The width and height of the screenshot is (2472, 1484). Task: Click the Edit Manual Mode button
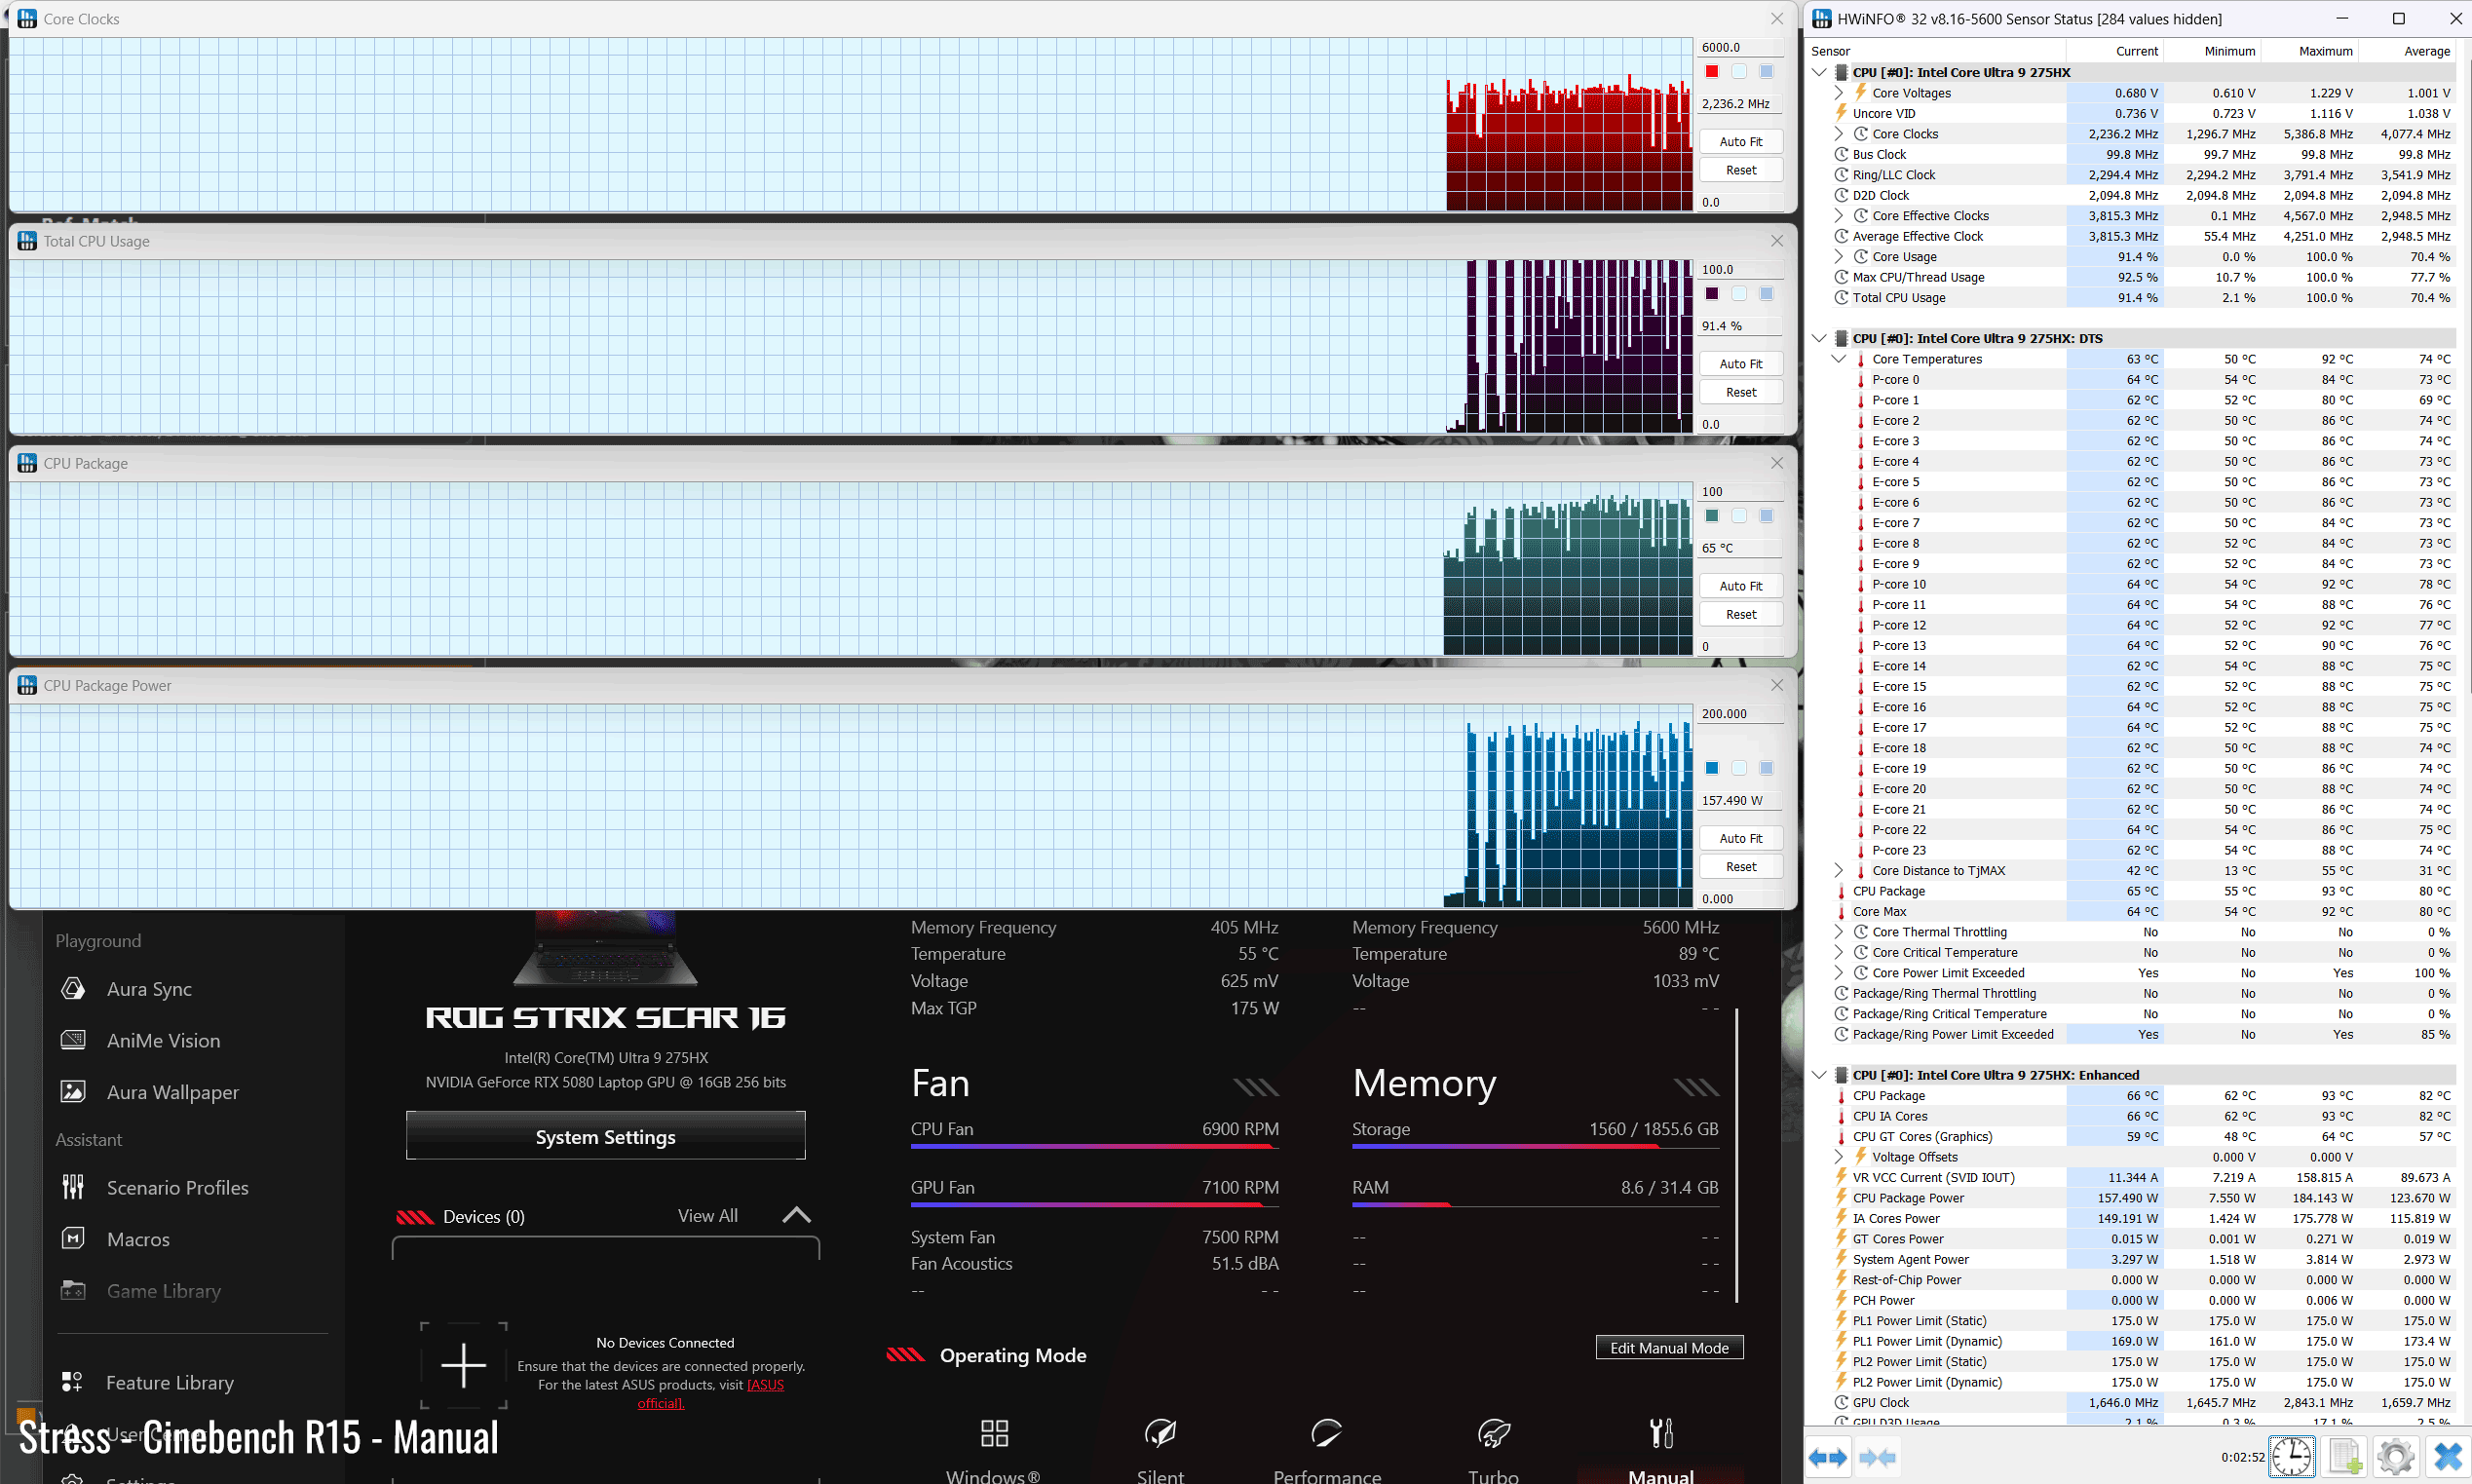[1669, 1347]
